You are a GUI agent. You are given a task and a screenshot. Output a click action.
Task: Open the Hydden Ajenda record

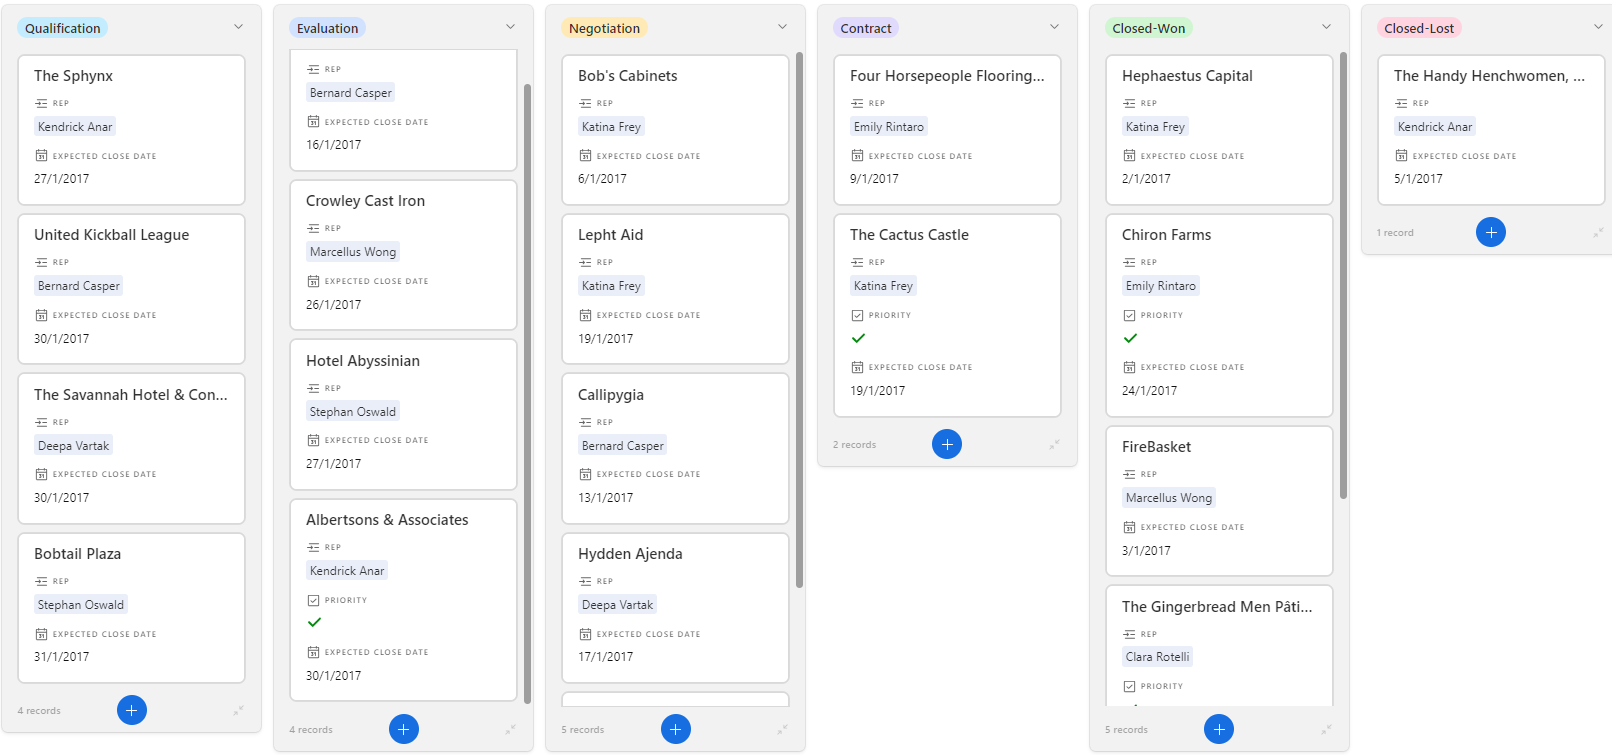click(675, 608)
